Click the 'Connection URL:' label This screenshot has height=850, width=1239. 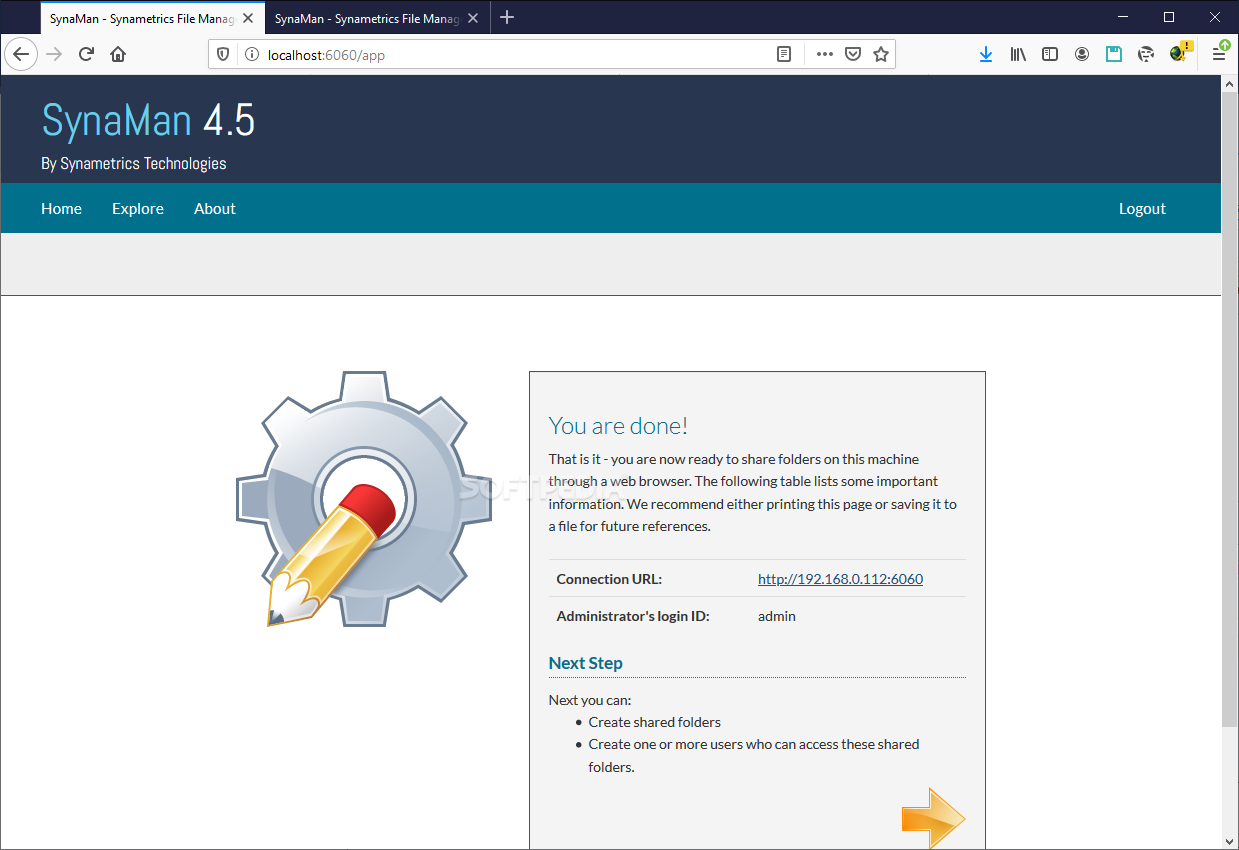609,579
